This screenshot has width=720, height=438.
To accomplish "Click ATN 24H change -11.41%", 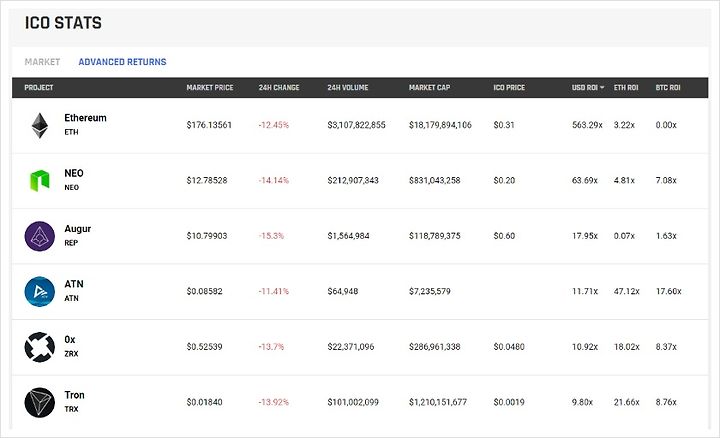I will click(x=274, y=292).
